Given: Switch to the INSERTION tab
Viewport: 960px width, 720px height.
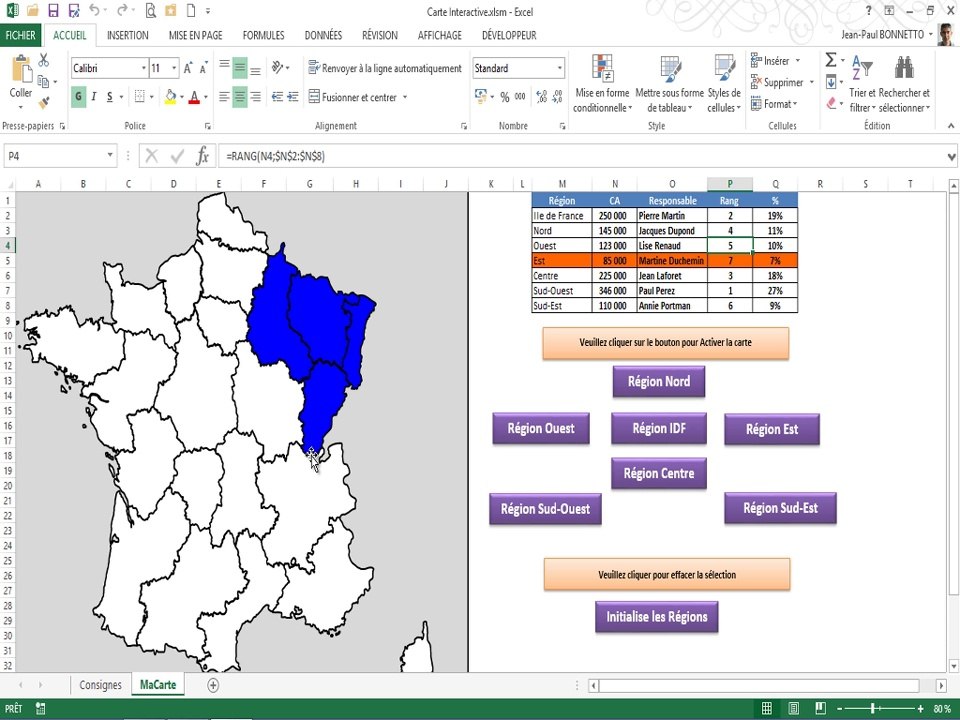Looking at the screenshot, I should click(128, 36).
